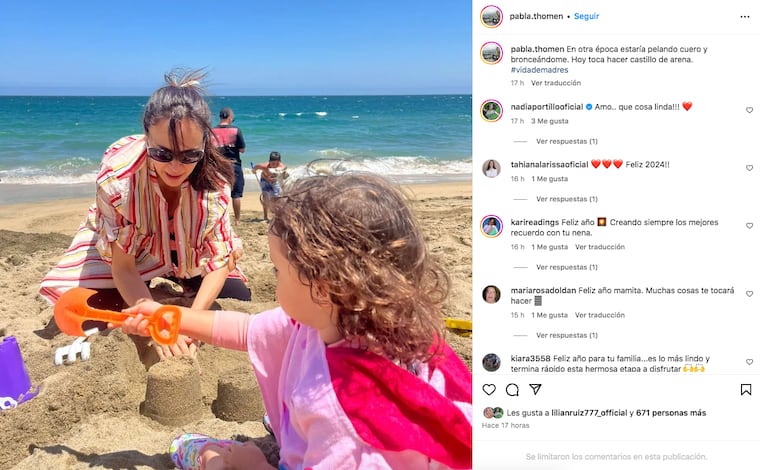Show translation of the post caption

[556, 83]
